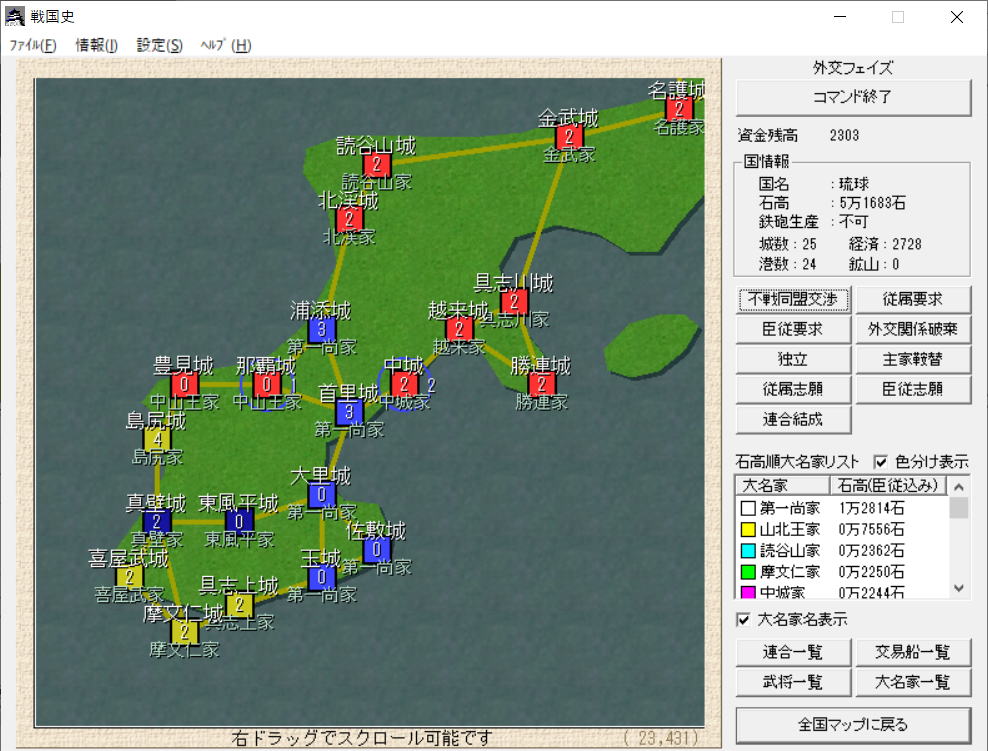Click the 勝連城 castle icon
The width and height of the screenshot is (988, 751).
click(541, 384)
